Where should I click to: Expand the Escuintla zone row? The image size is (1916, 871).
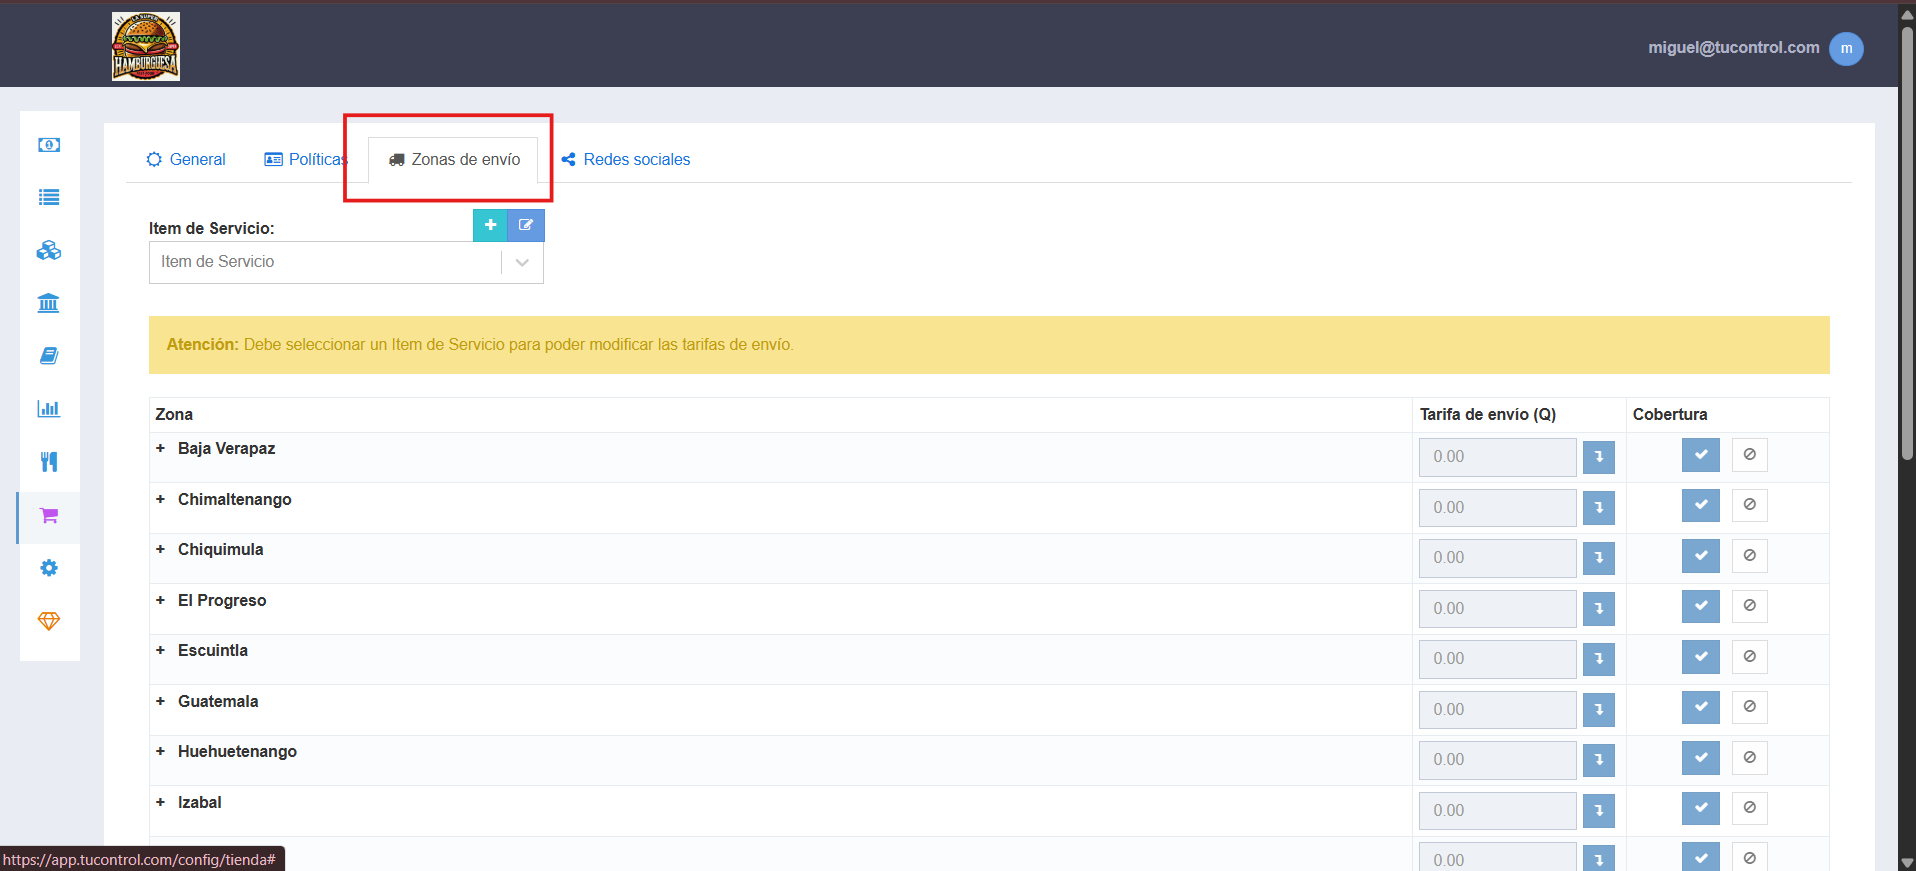click(160, 650)
